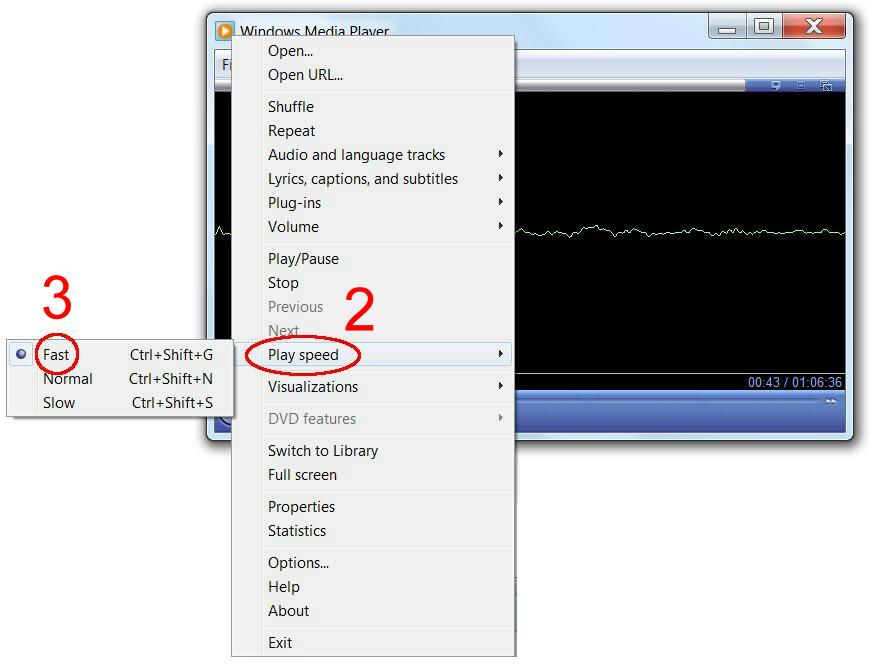Viewport: 872px width, 666px height.
Task: Open the Audio and language tracks submenu
Action: 356,155
